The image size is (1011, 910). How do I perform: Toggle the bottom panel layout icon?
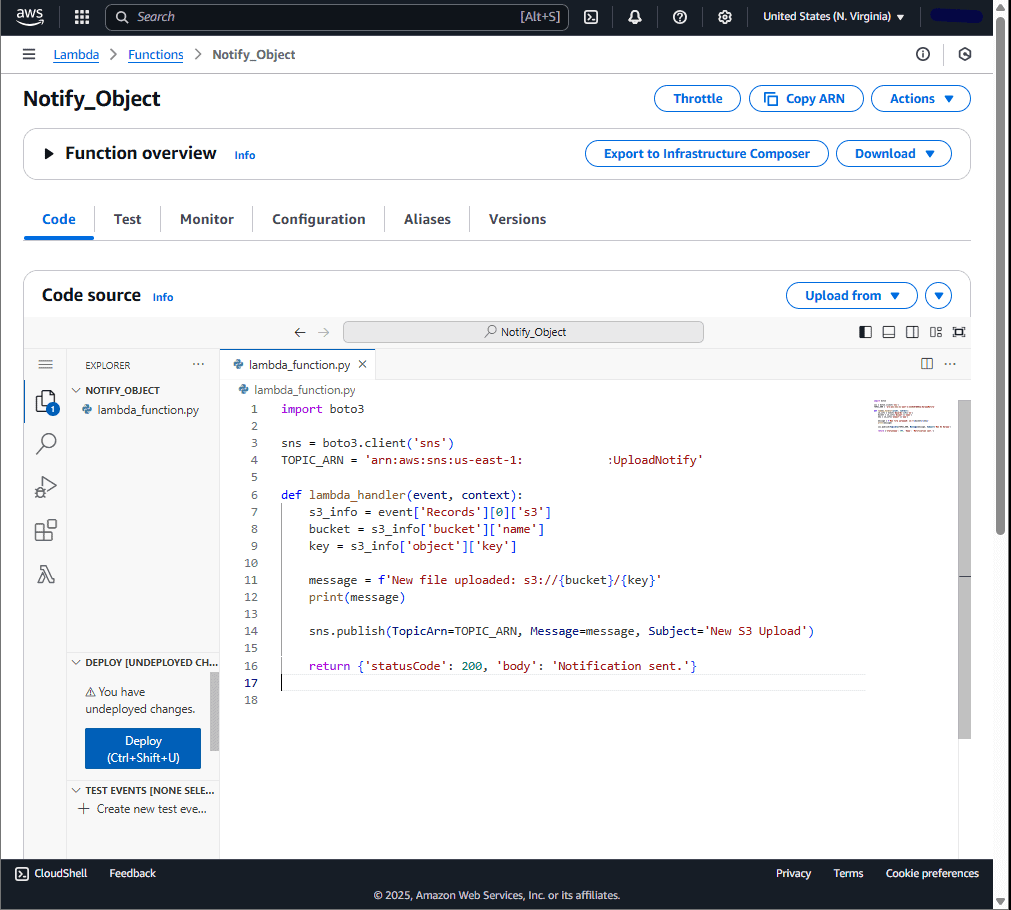[888, 332]
